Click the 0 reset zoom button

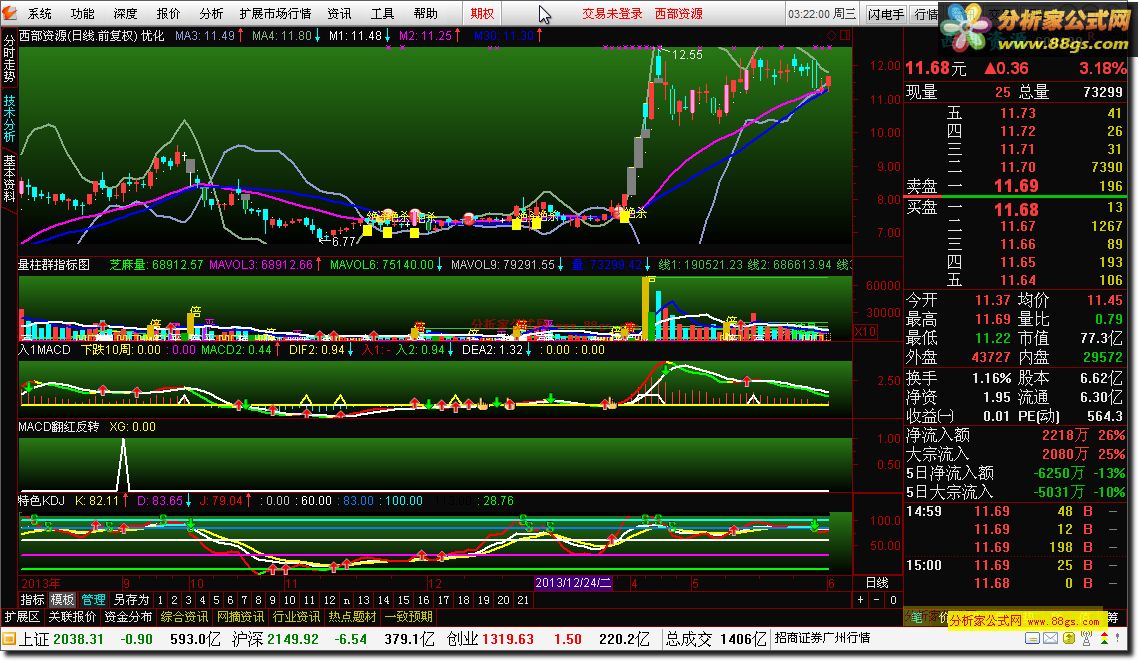(x=893, y=600)
